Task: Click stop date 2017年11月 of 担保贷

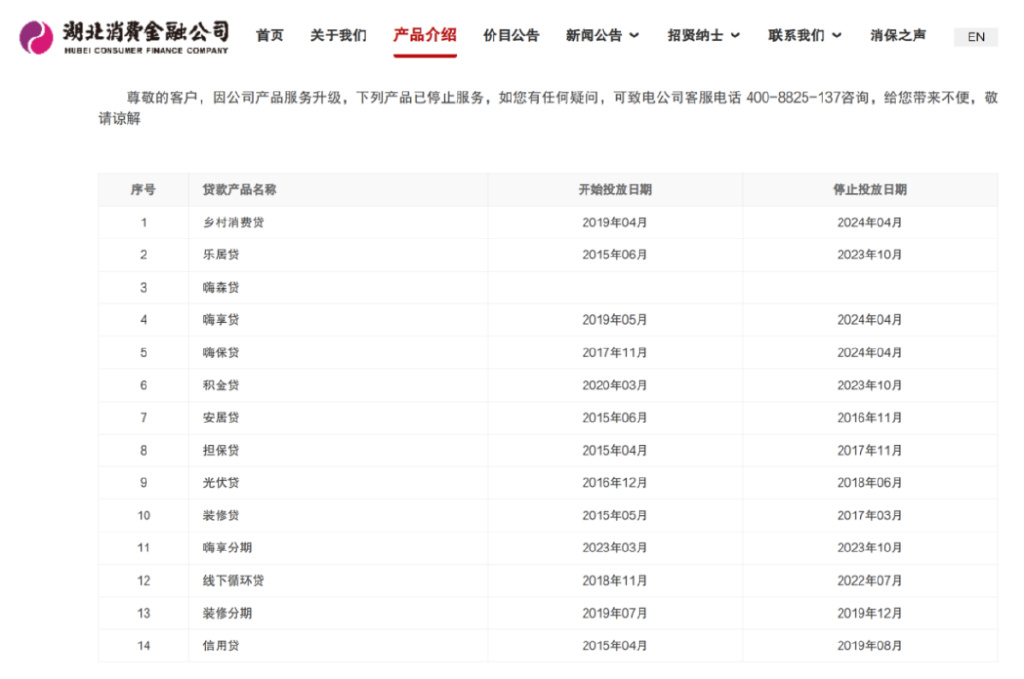Action: pos(870,450)
